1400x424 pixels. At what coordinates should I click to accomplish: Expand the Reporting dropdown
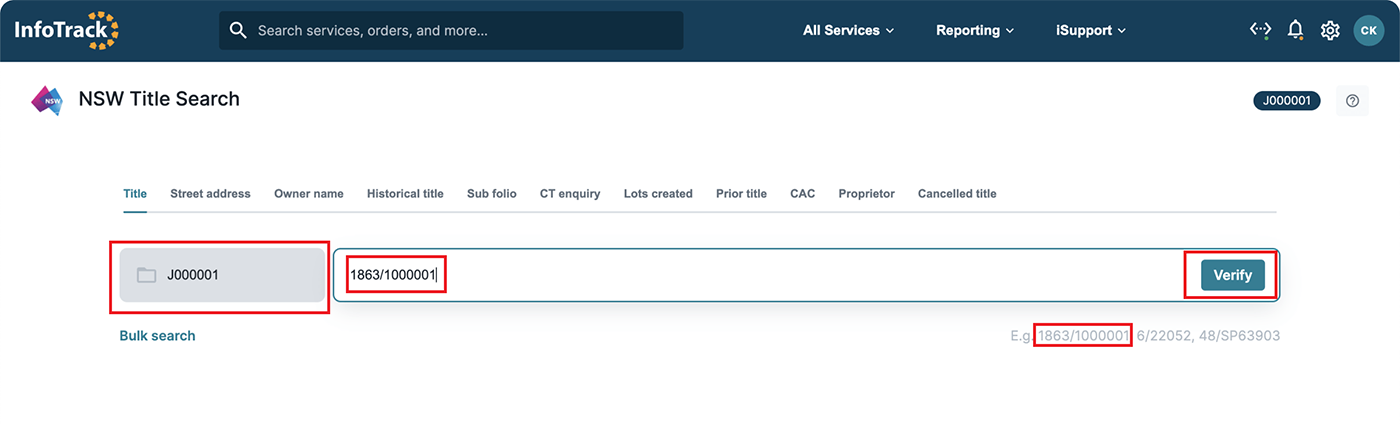975,30
